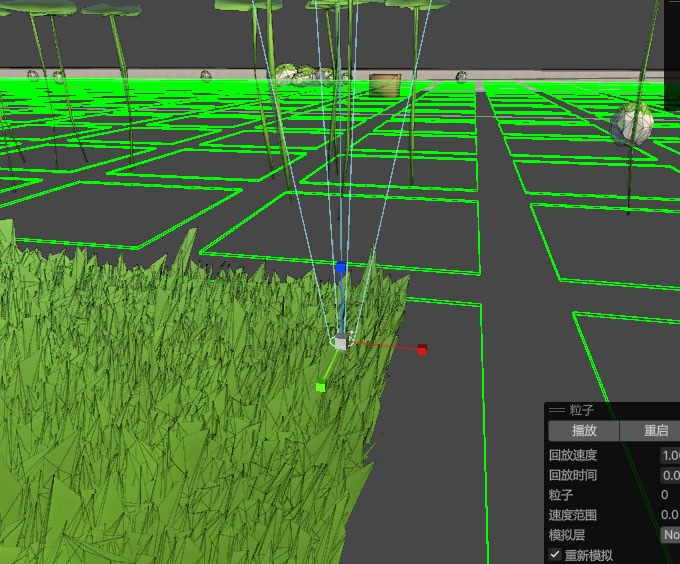Viewport: 680px width, 564px height.
Task: Click the 回放时间 value field
Action: 670,475
